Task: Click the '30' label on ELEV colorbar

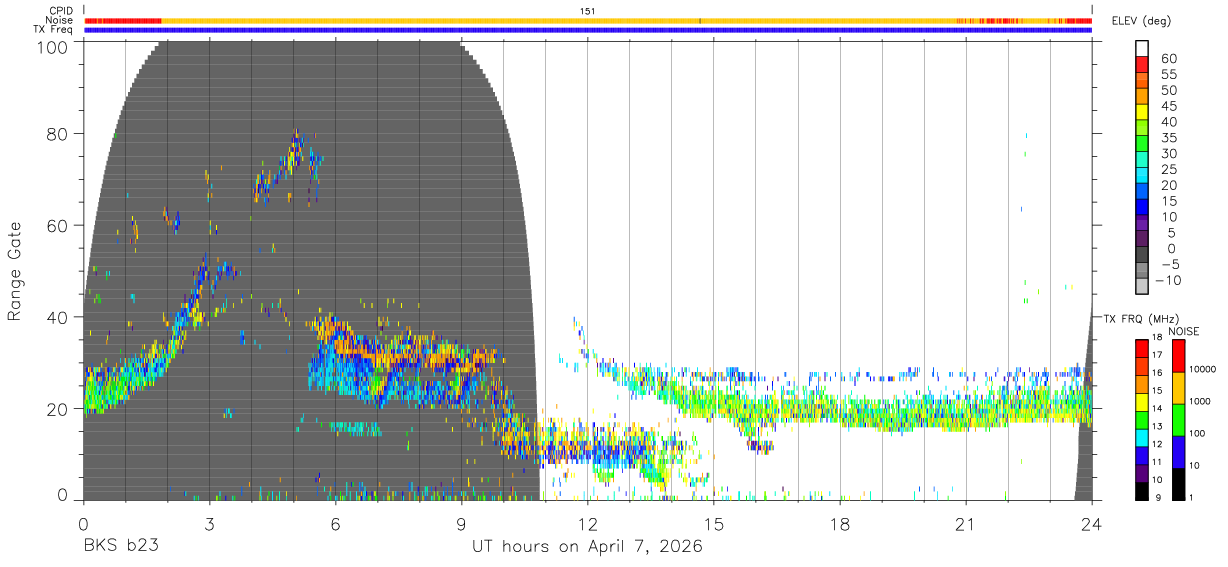Action: (x=1168, y=154)
